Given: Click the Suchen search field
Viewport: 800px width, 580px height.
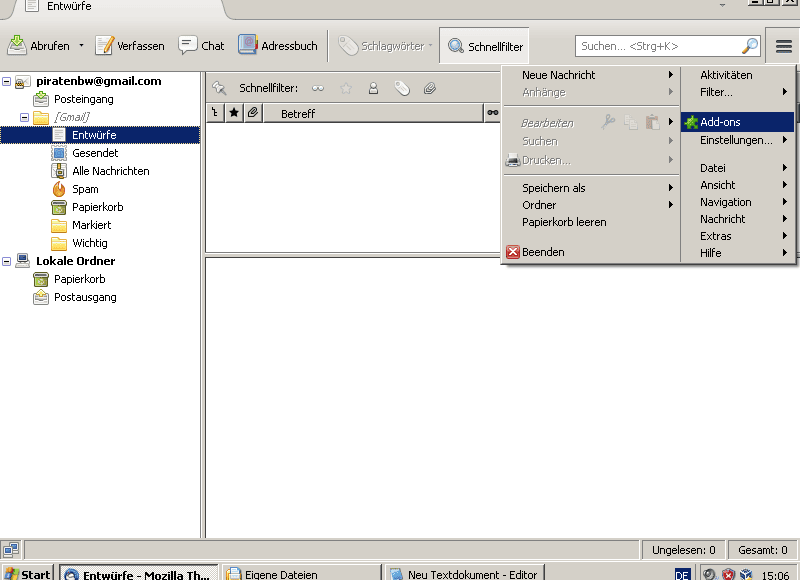Looking at the screenshot, I should (658, 46).
